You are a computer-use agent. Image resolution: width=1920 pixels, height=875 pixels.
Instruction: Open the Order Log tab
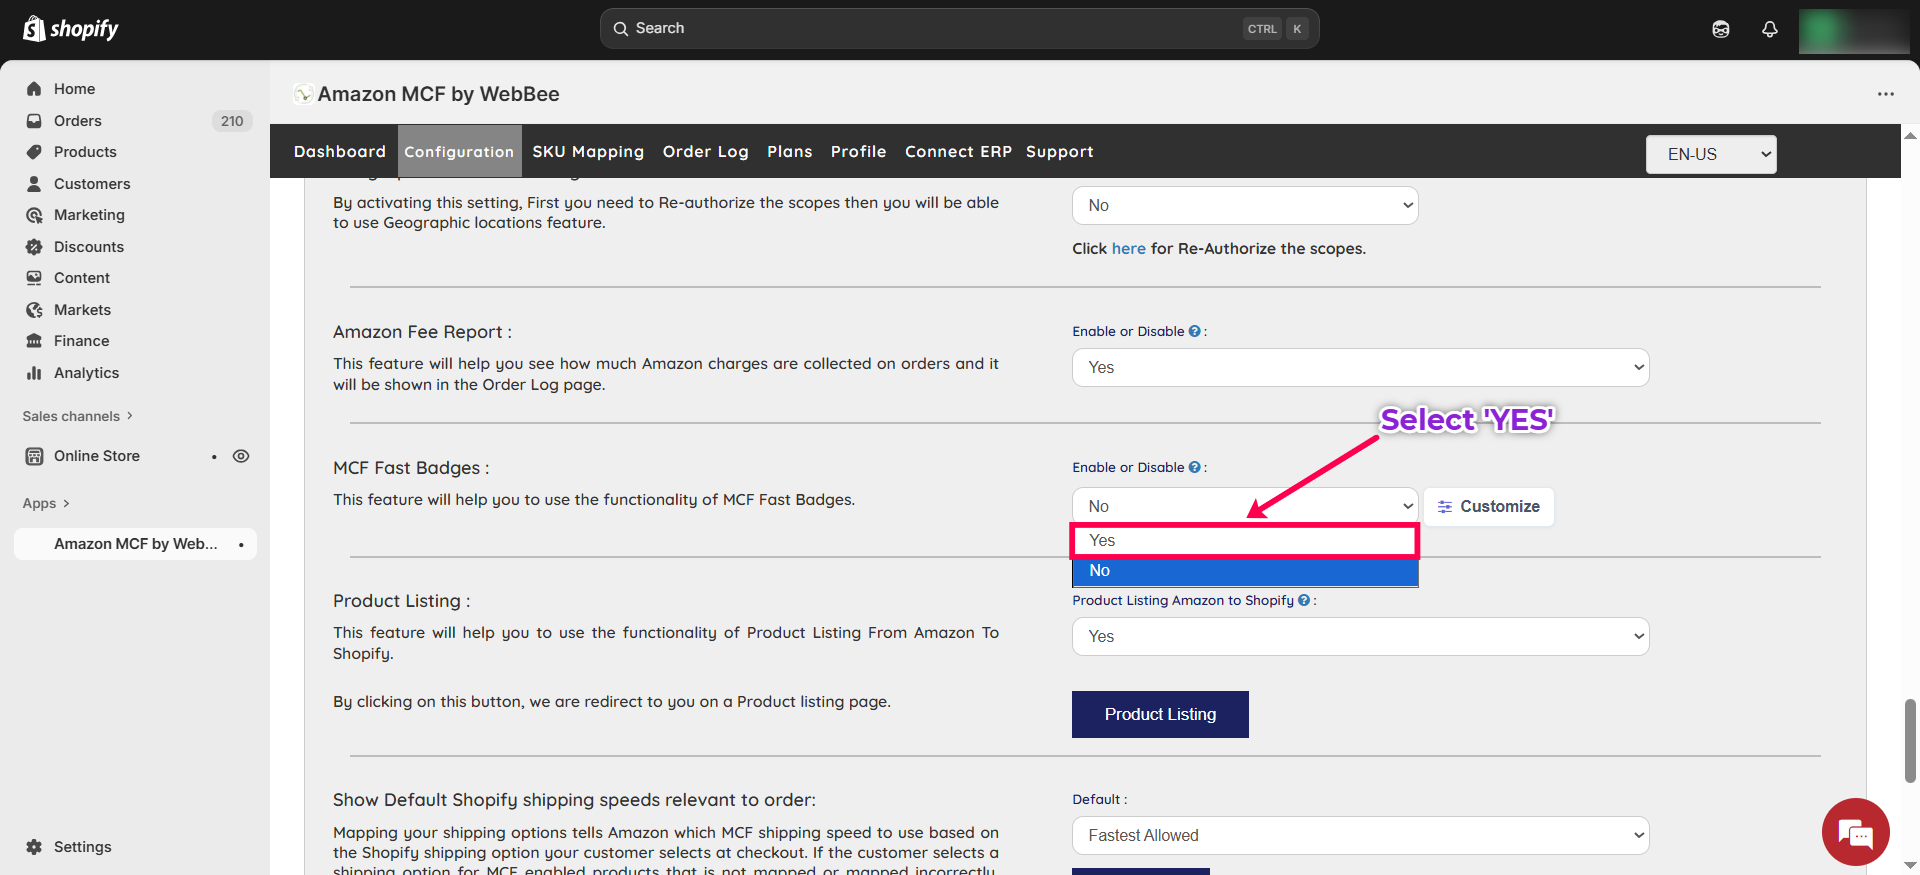click(705, 152)
